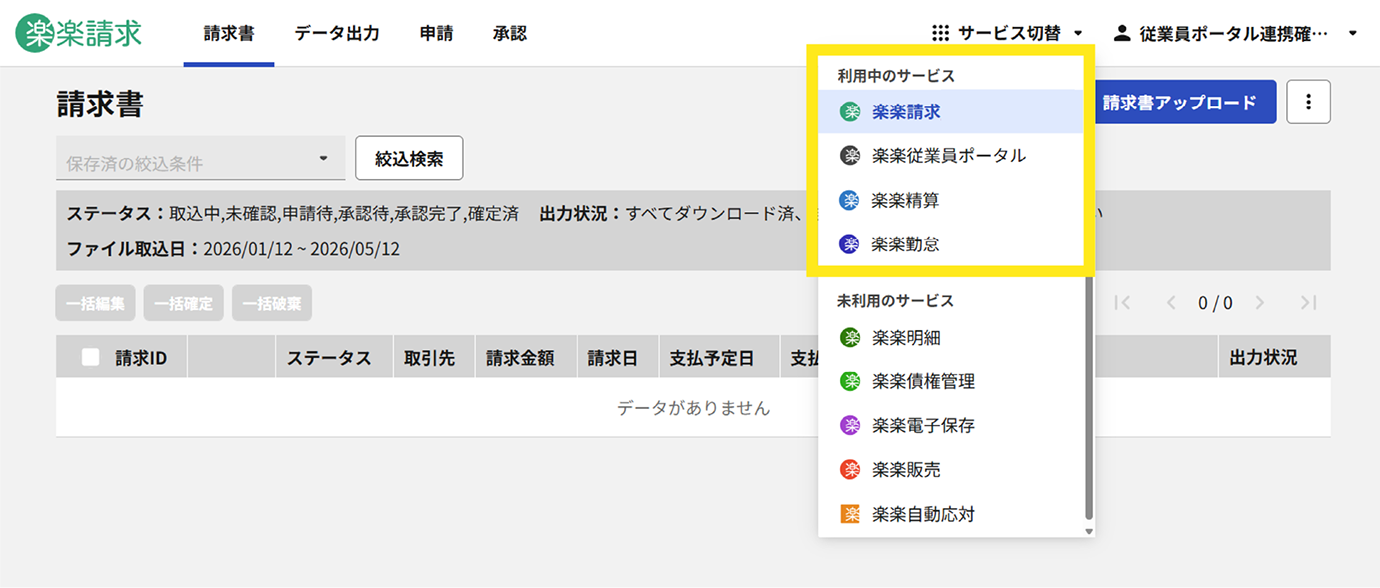Screen dimensions: 1380x588
Task: Click the 楽楽販売 service icon
Action: [850, 469]
